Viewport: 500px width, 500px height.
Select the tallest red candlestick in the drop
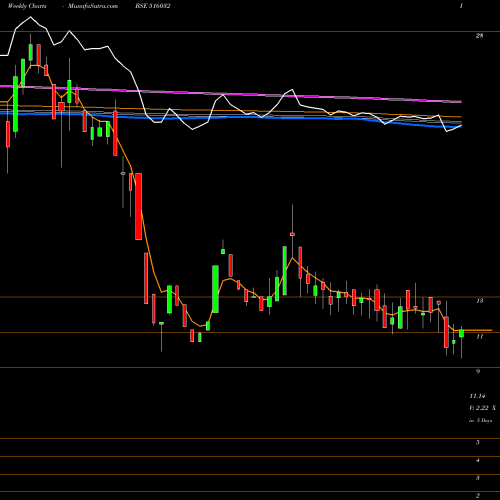(138, 206)
